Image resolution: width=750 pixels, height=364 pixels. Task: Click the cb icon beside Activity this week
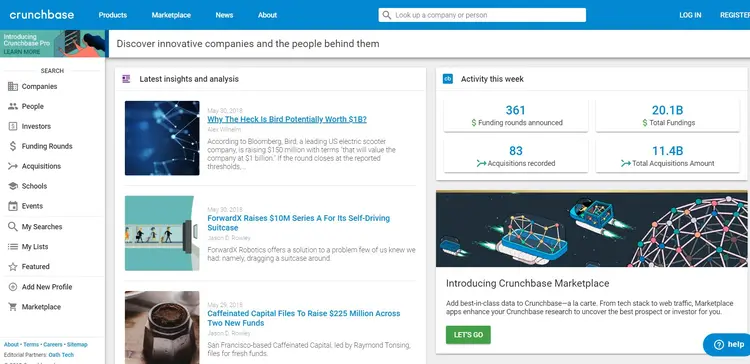[448, 79]
